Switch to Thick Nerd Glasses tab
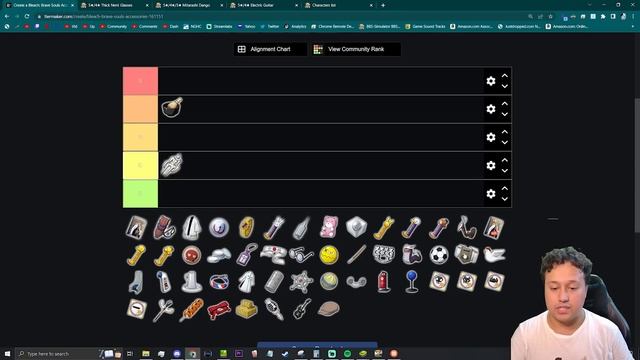640x360 pixels. (x=114, y=5)
